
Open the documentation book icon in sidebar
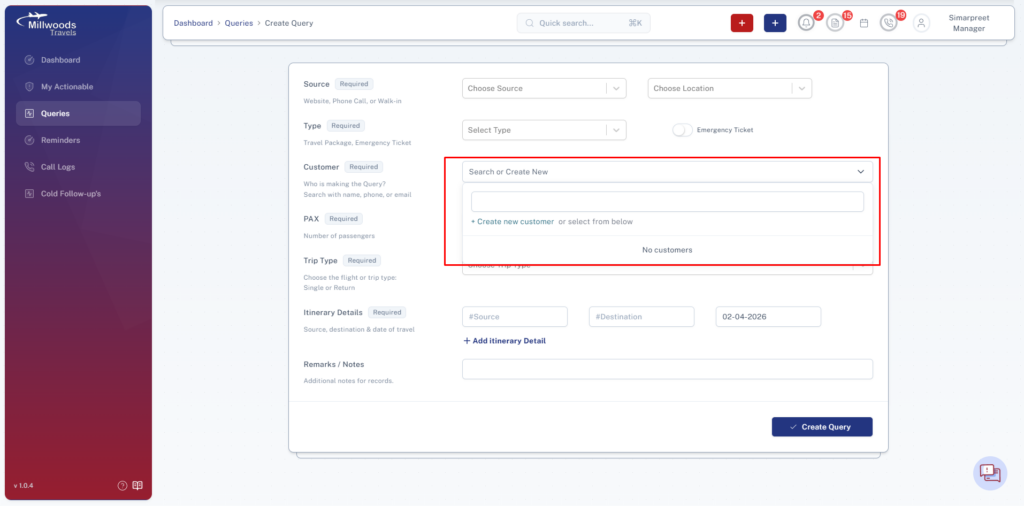[138, 486]
